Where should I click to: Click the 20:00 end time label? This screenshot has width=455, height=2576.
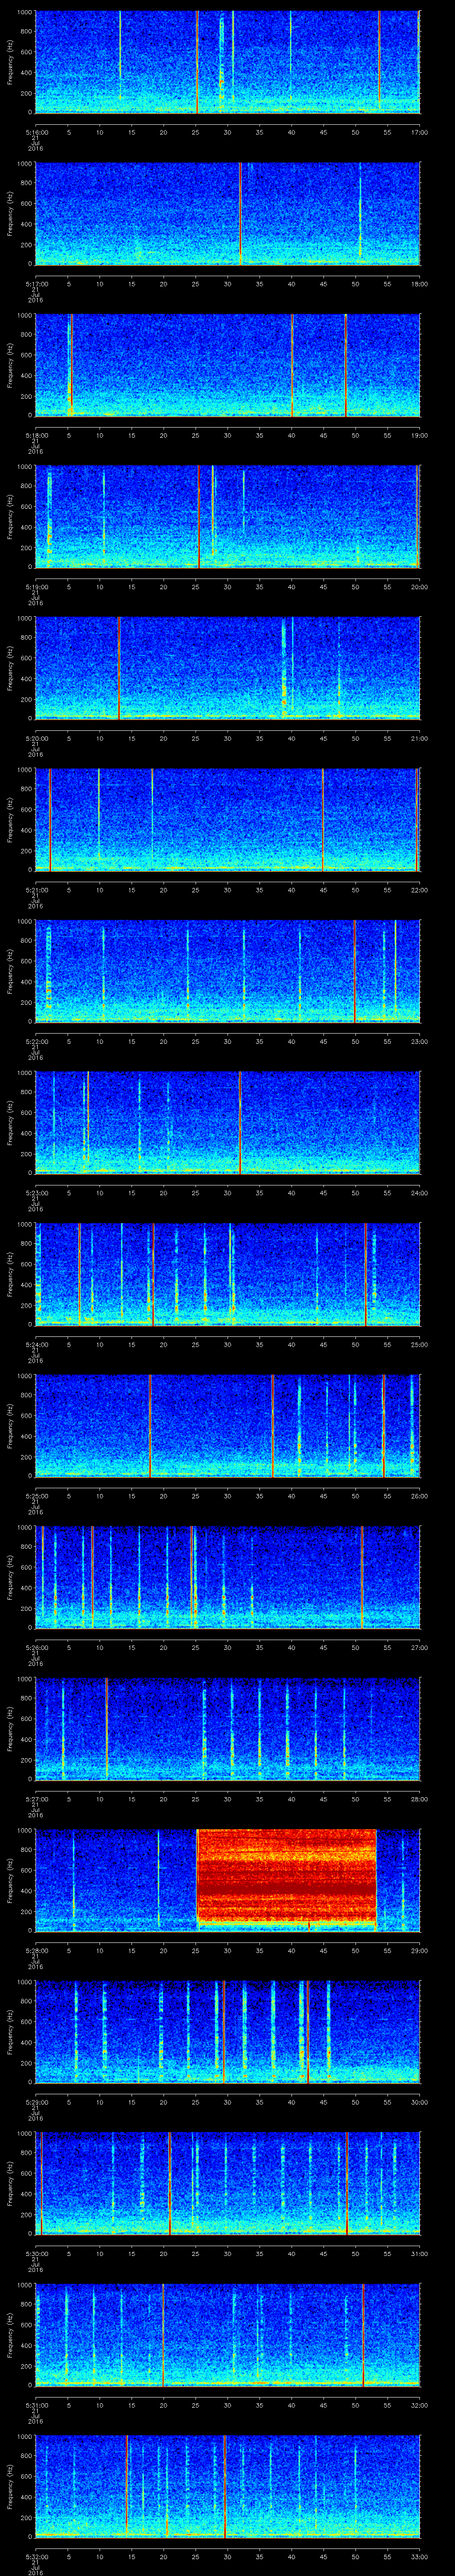419,587
